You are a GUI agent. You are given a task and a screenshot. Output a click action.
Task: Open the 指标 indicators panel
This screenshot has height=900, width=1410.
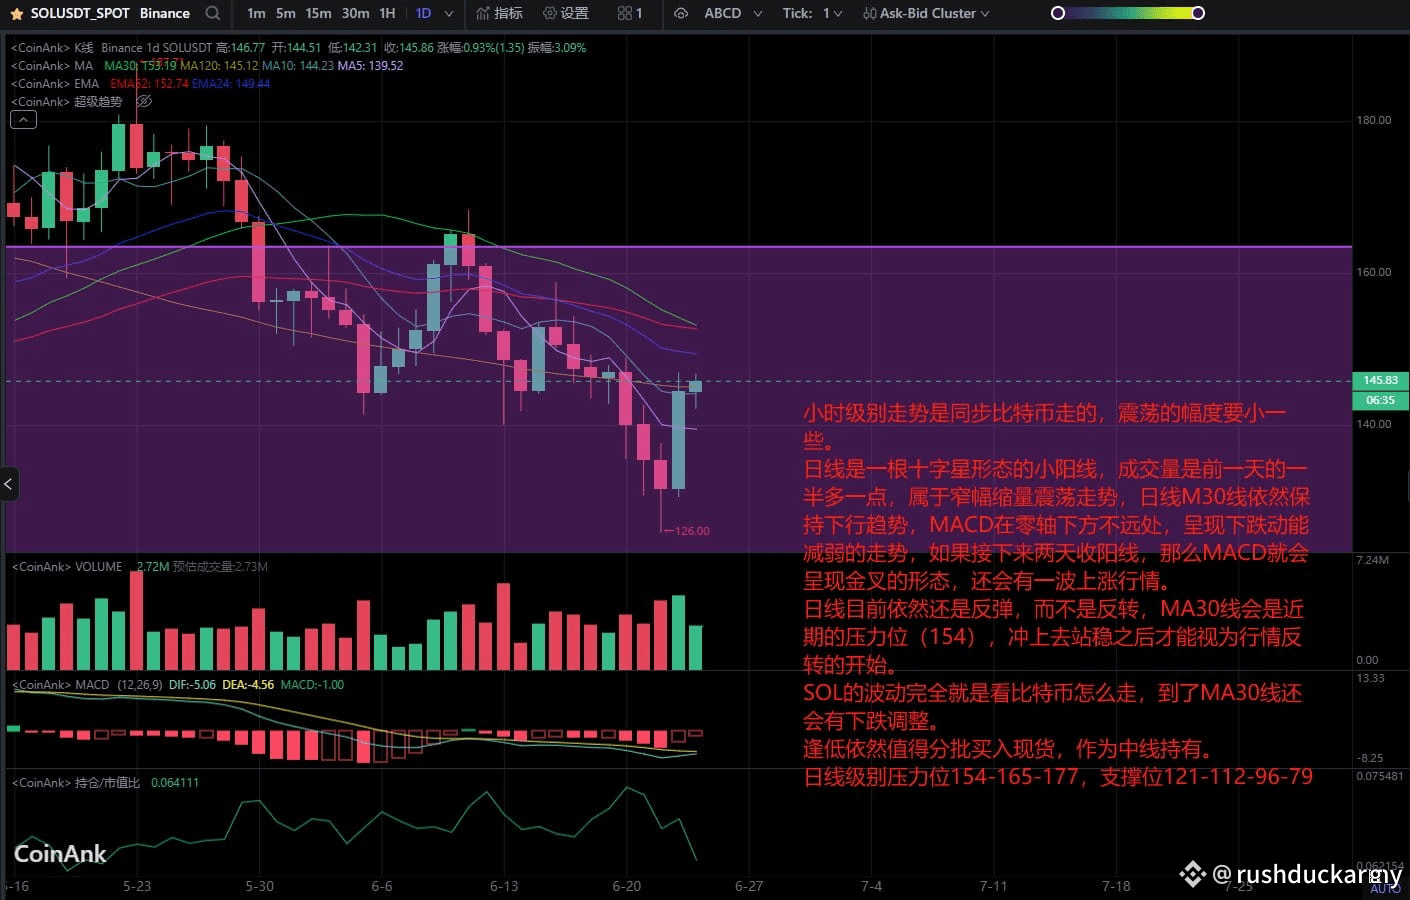click(499, 13)
